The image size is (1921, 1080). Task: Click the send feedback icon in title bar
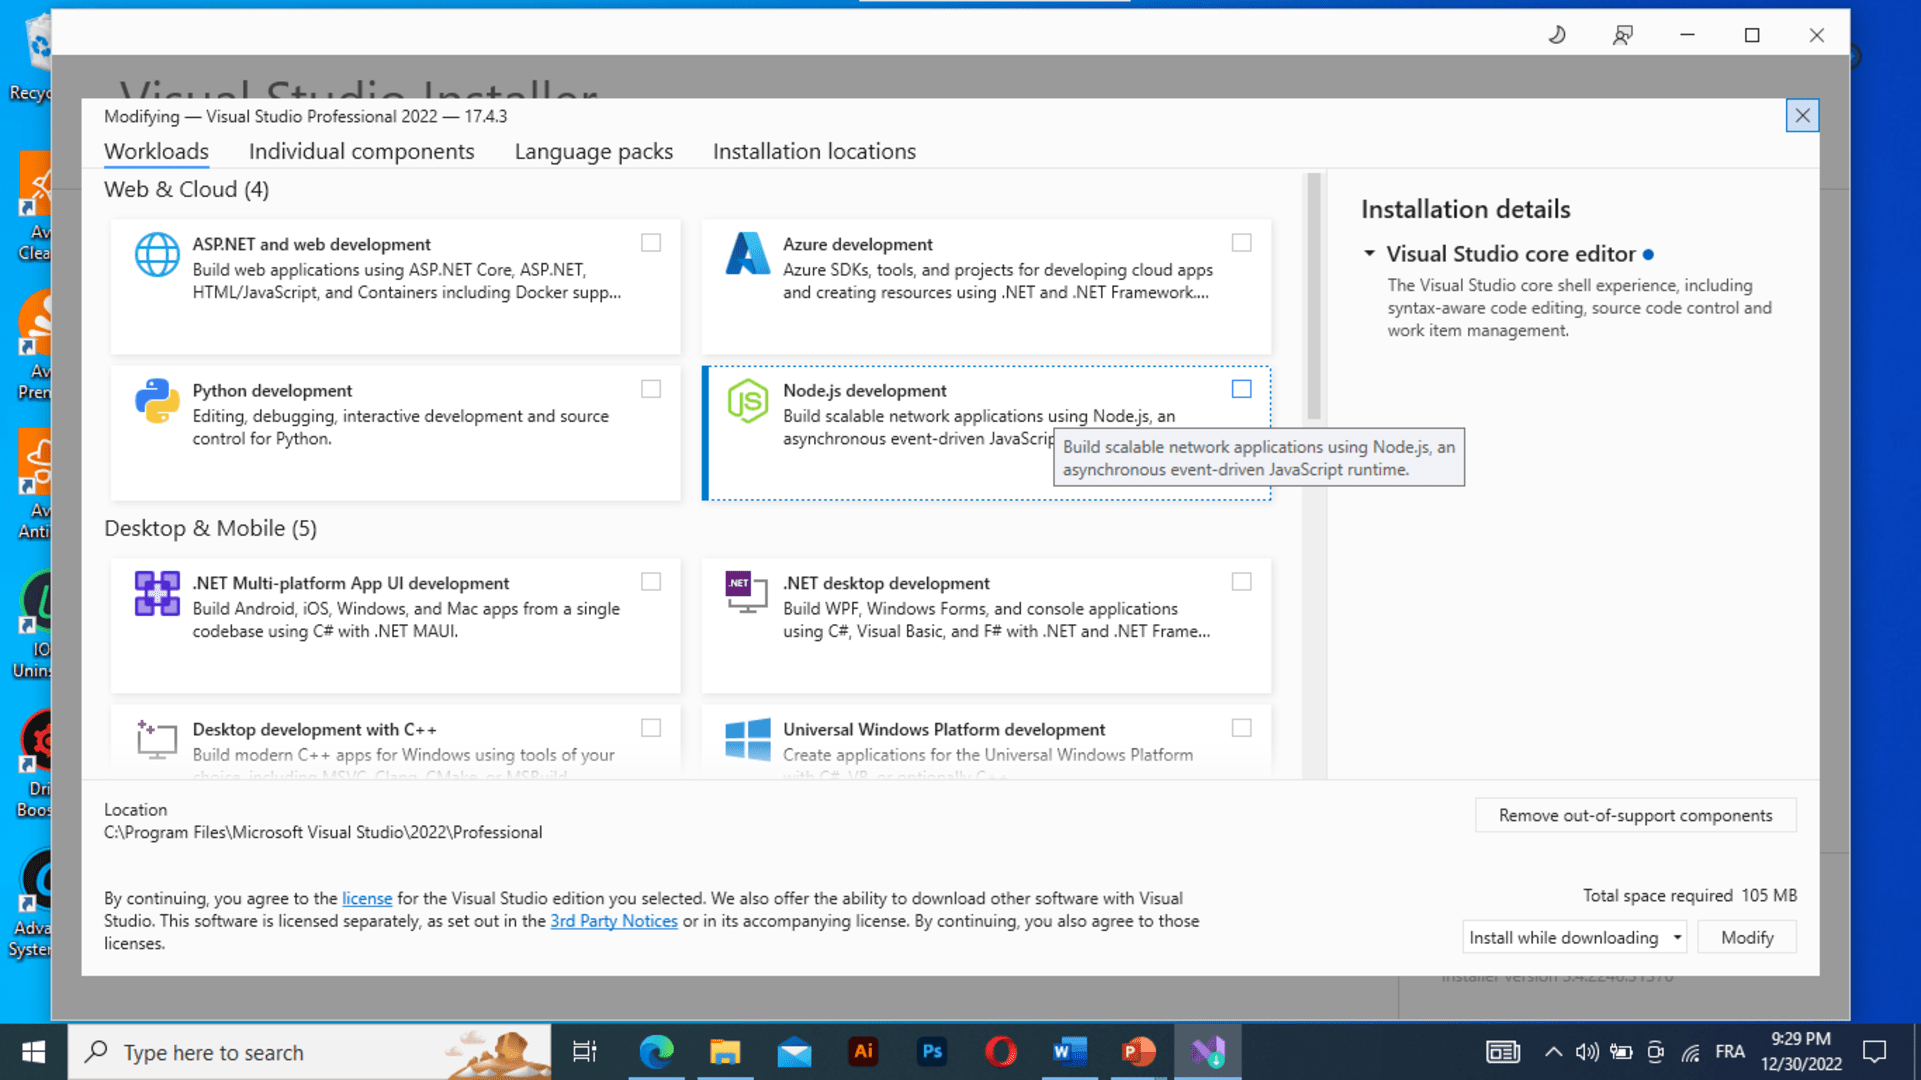tap(1622, 35)
